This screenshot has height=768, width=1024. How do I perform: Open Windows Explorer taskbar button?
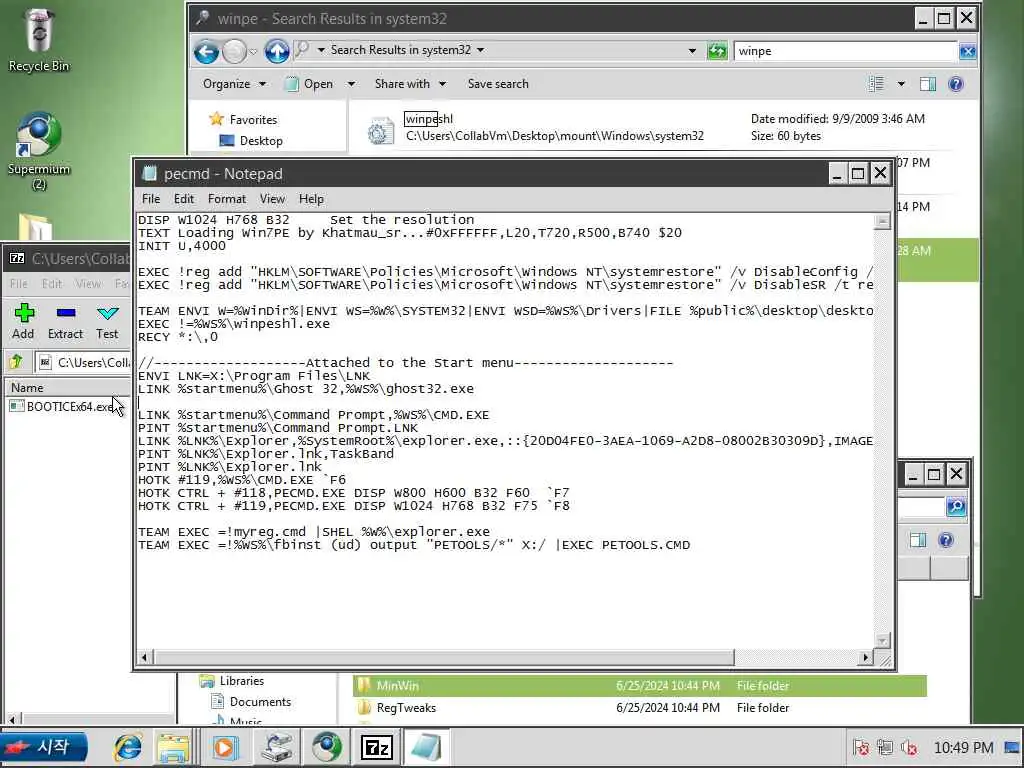[172, 748]
